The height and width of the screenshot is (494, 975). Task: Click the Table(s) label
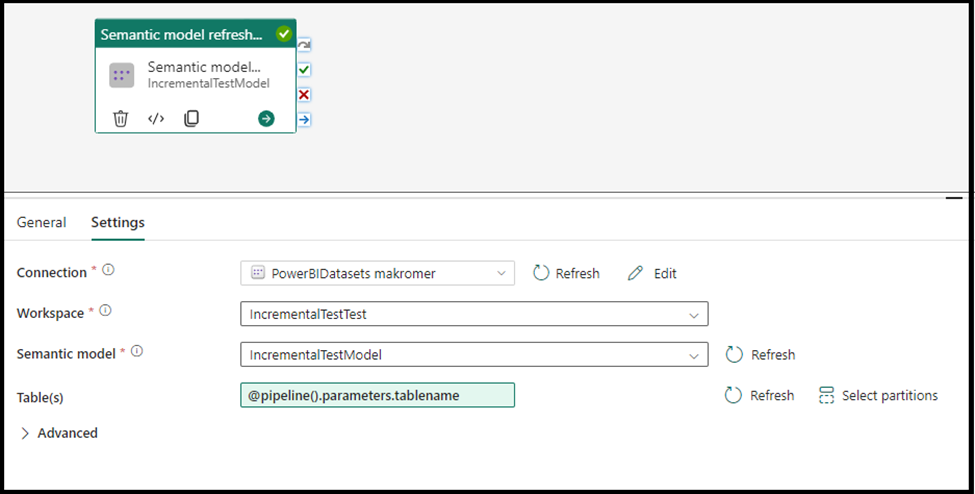click(40, 398)
